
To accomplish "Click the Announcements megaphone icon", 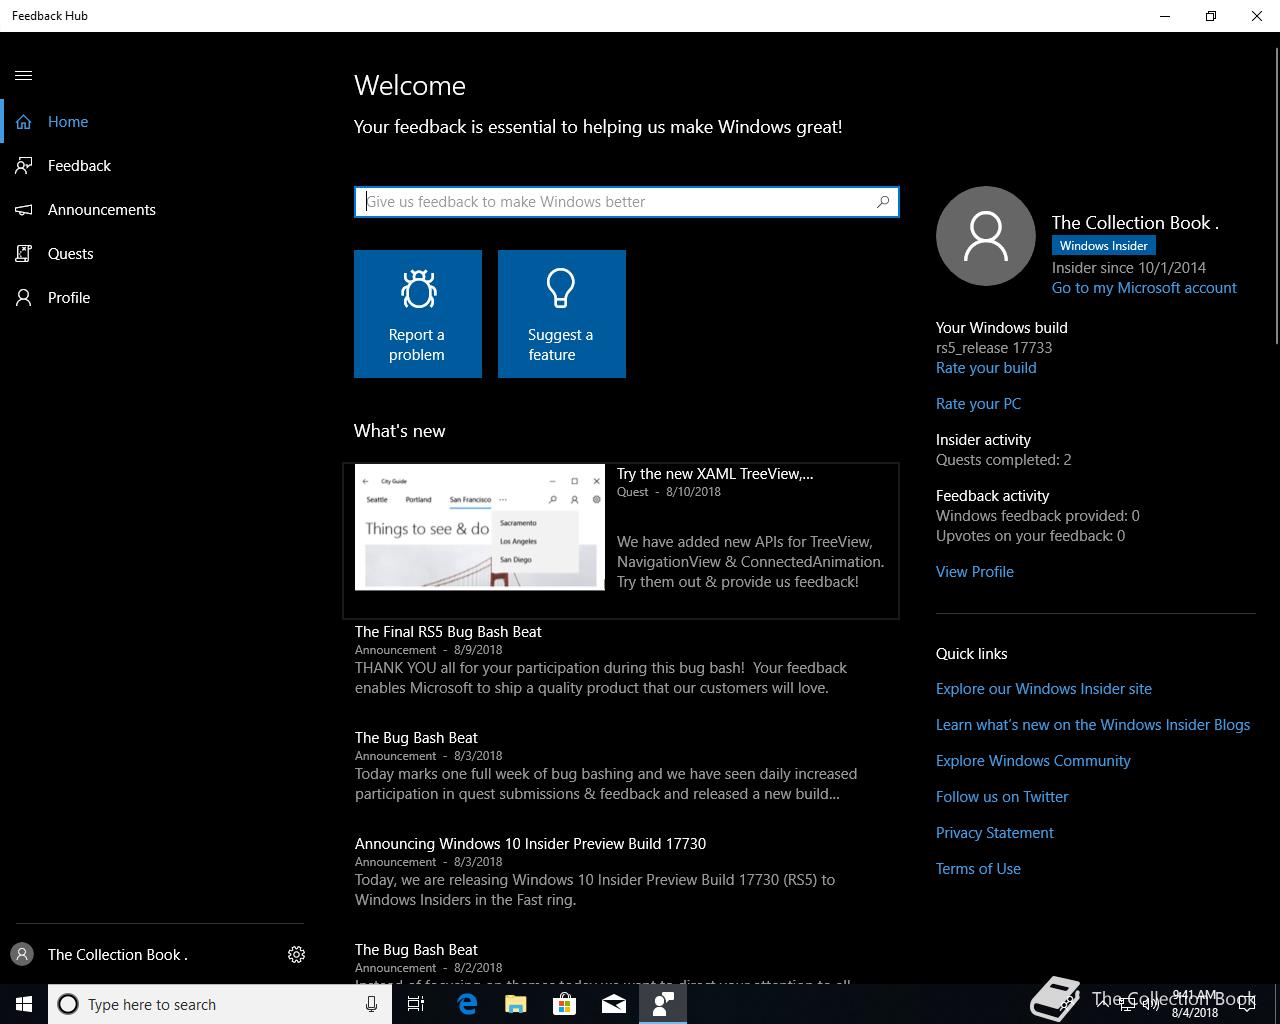I will pyautogui.click(x=24, y=210).
